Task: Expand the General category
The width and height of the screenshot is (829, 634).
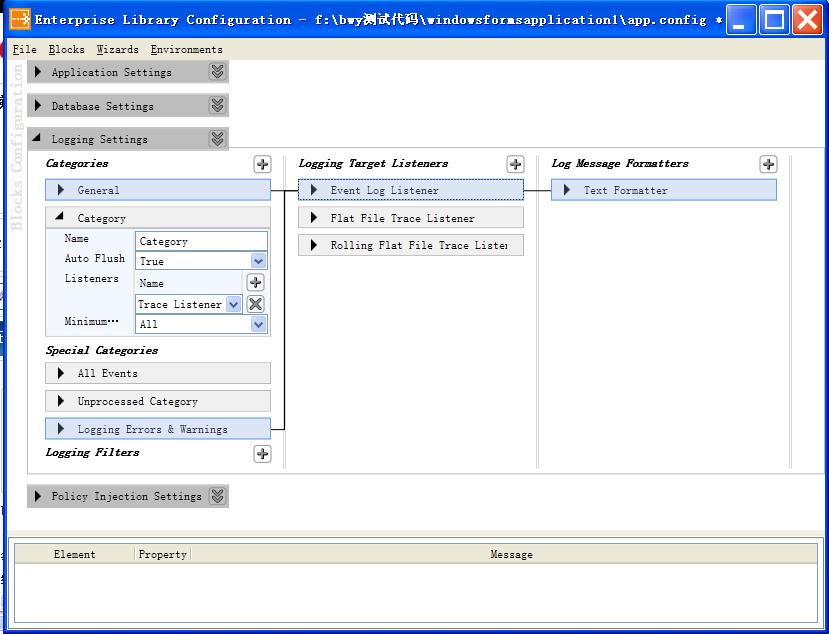Action: click(x=61, y=190)
